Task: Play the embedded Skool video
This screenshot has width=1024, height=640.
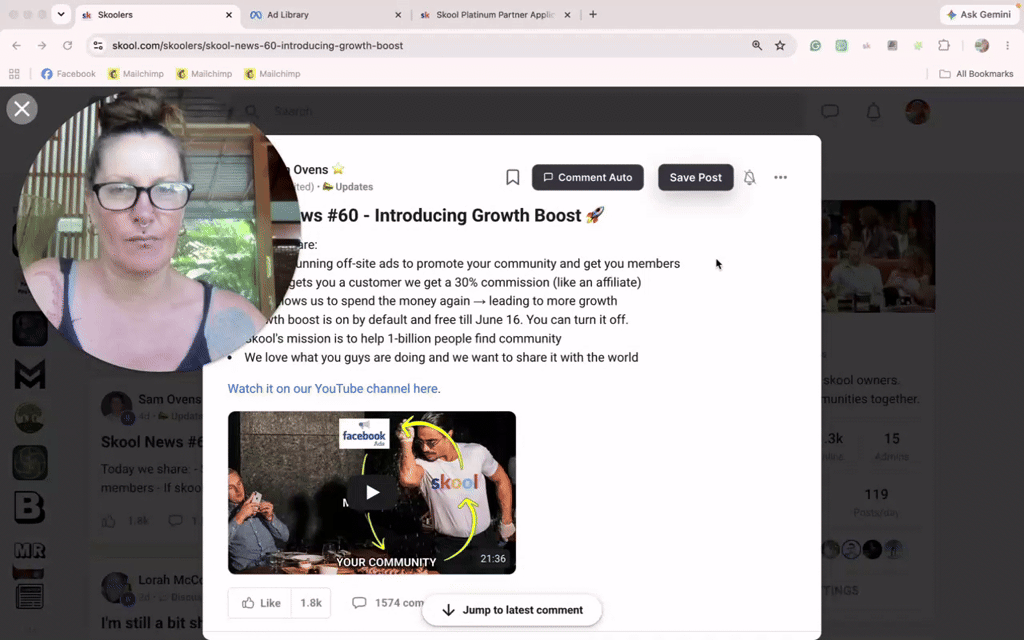Action: 372,492
